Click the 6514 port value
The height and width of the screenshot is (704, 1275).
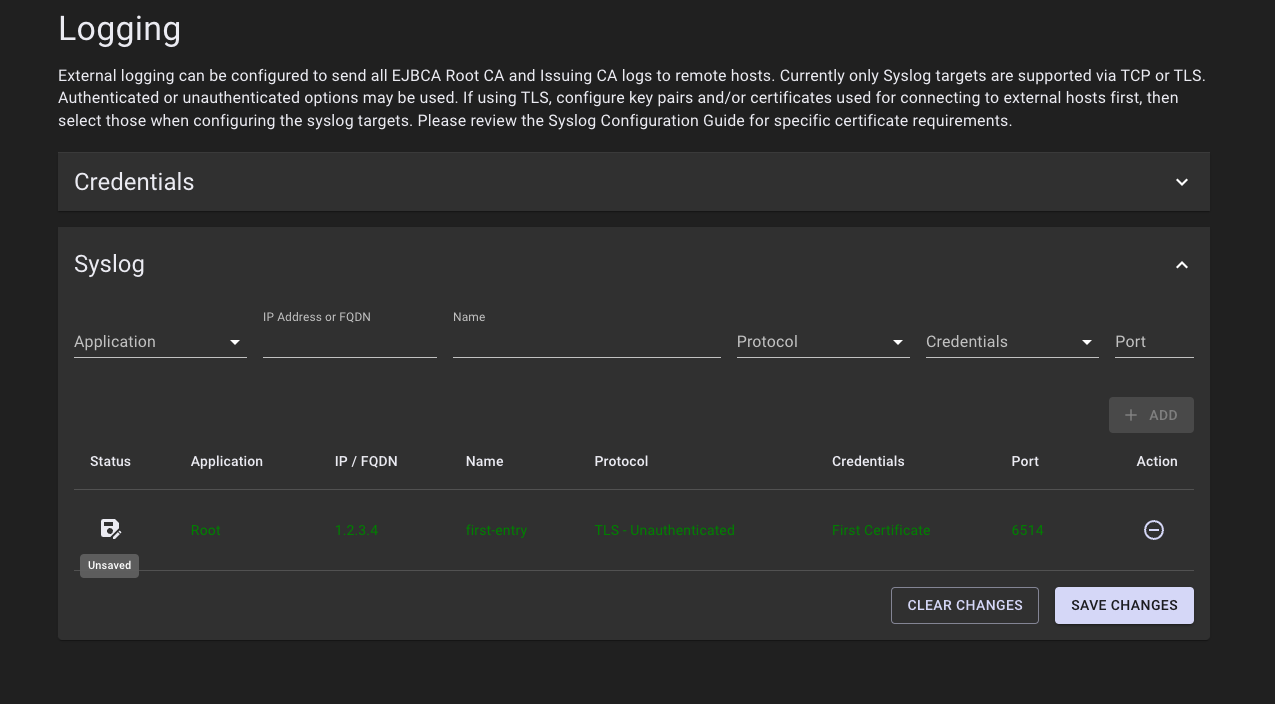pos(1027,530)
